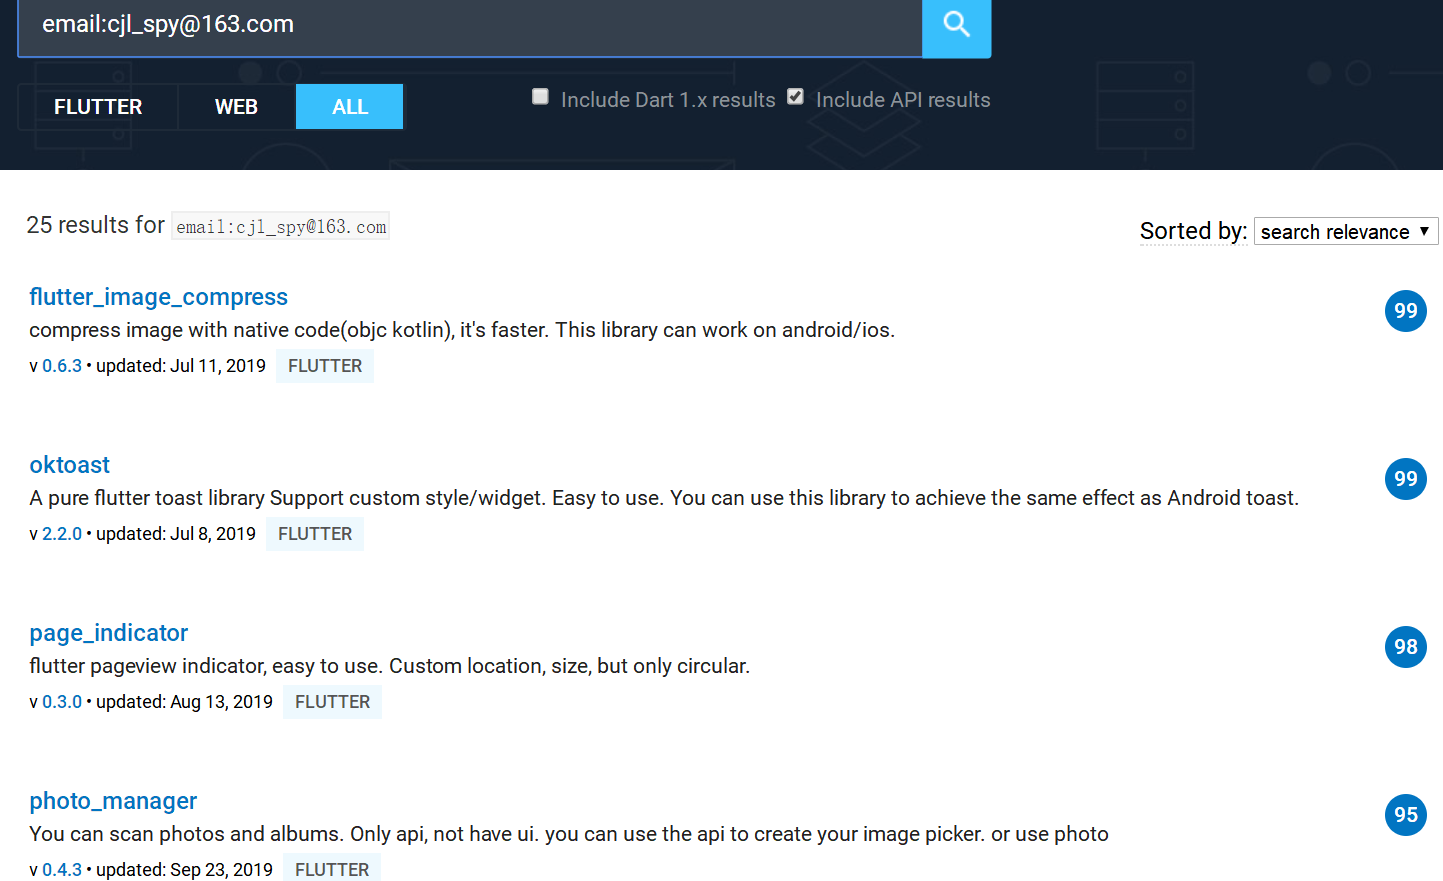Uncheck Include API results checkbox
This screenshot has height=881, width=1443.
tap(795, 97)
